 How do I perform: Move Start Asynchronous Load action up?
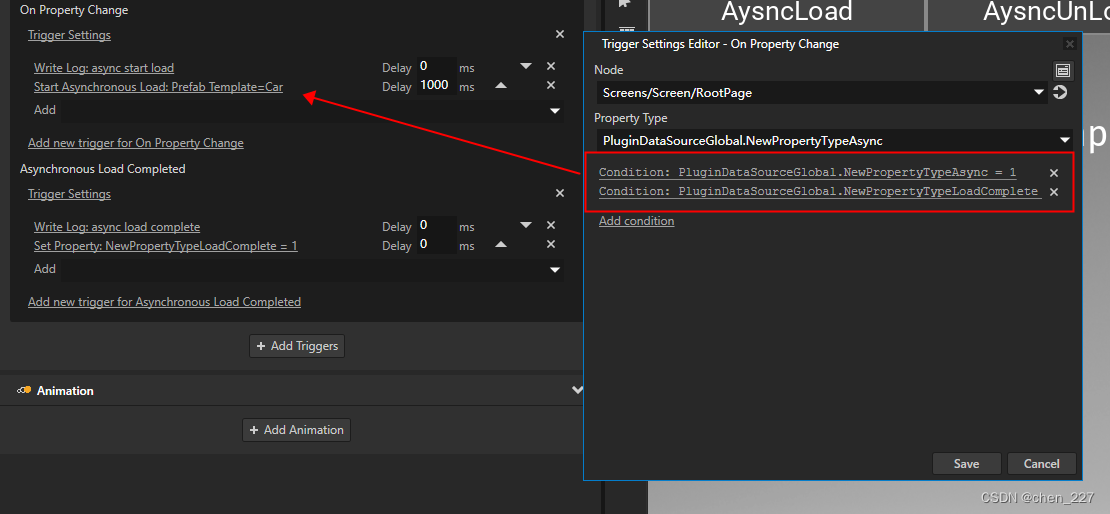click(x=501, y=85)
